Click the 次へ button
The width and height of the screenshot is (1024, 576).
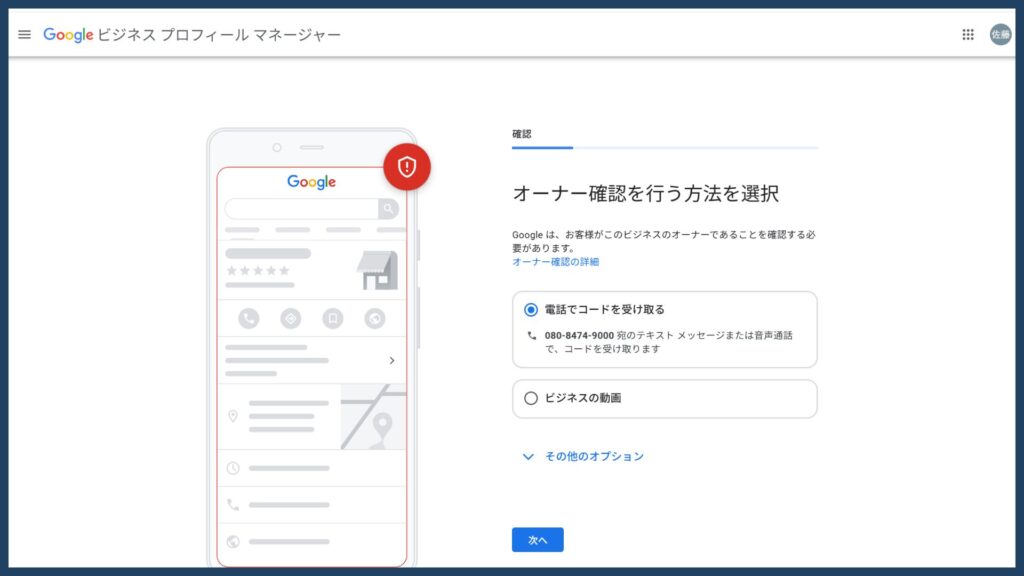pyautogui.click(x=537, y=539)
